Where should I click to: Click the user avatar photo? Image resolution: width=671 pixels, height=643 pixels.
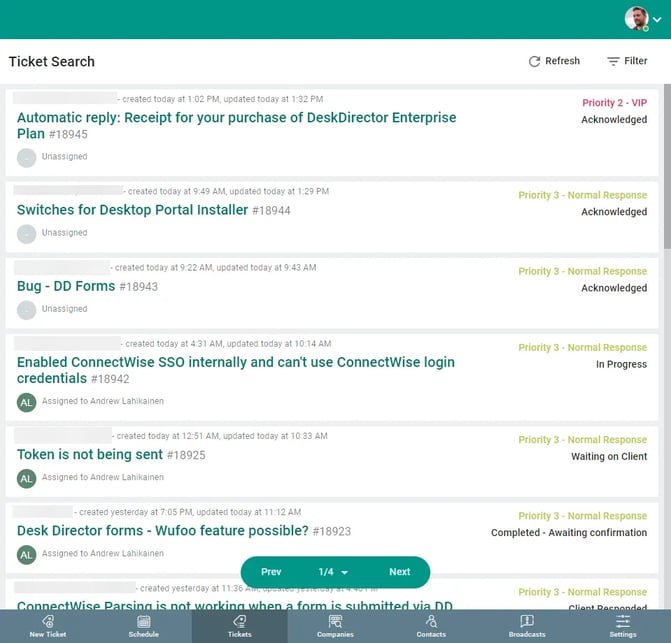click(636, 18)
